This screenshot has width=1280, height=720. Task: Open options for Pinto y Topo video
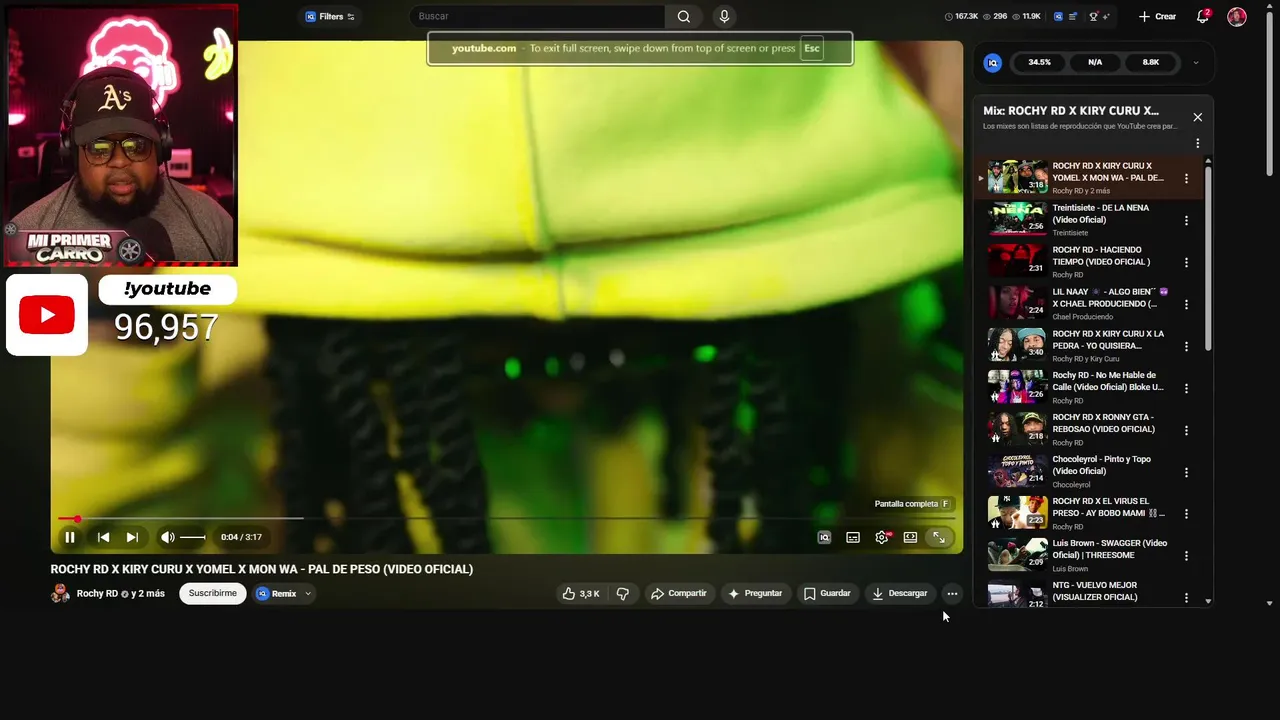coord(1187,472)
